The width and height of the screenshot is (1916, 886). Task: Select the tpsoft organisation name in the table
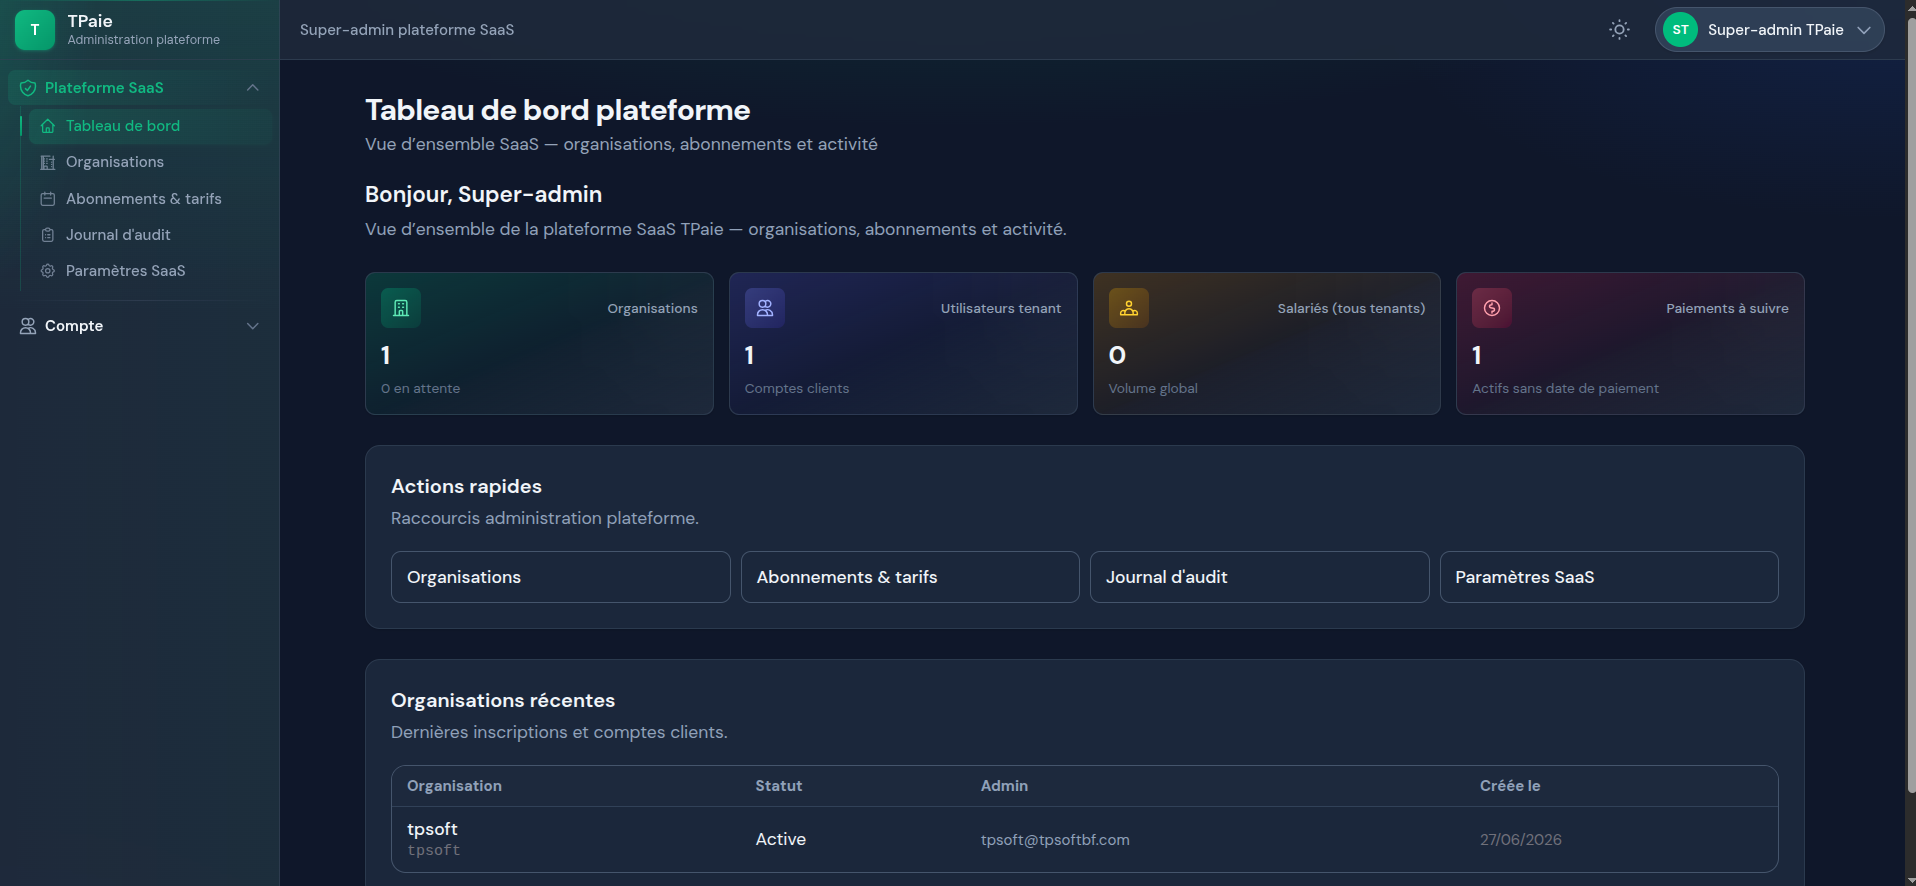coord(432,829)
